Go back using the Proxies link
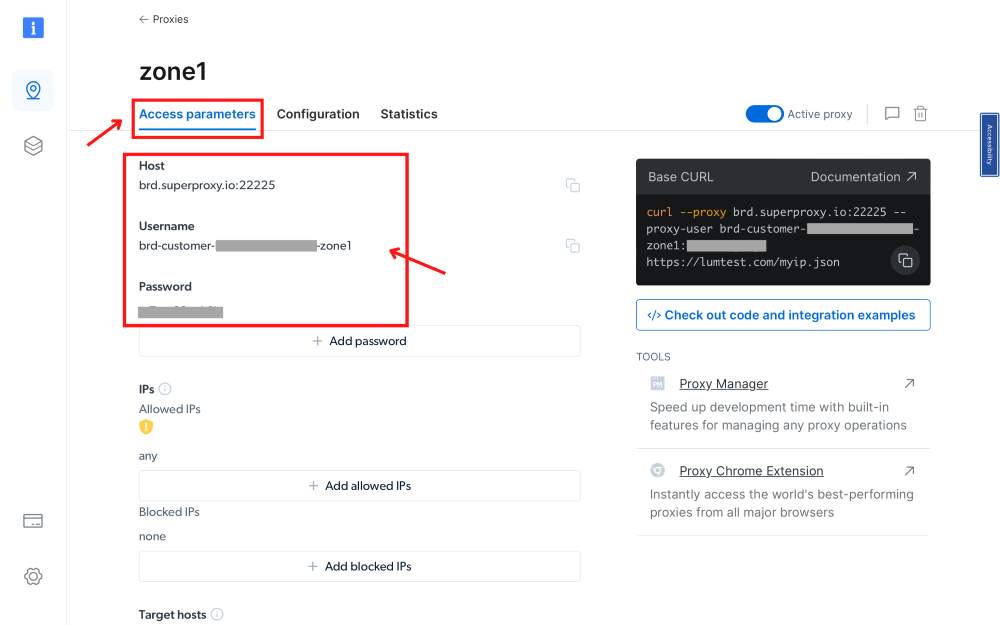Image resolution: width=1000 pixels, height=625 pixels. click(163, 18)
